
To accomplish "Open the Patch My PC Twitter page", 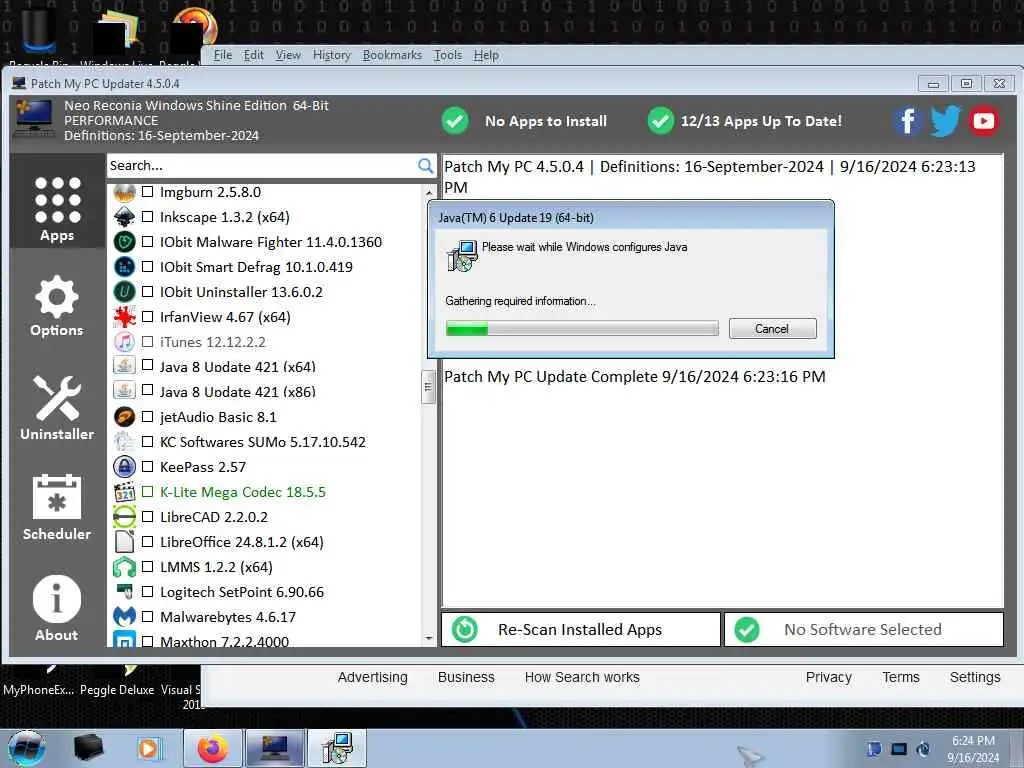I will [945, 121].
